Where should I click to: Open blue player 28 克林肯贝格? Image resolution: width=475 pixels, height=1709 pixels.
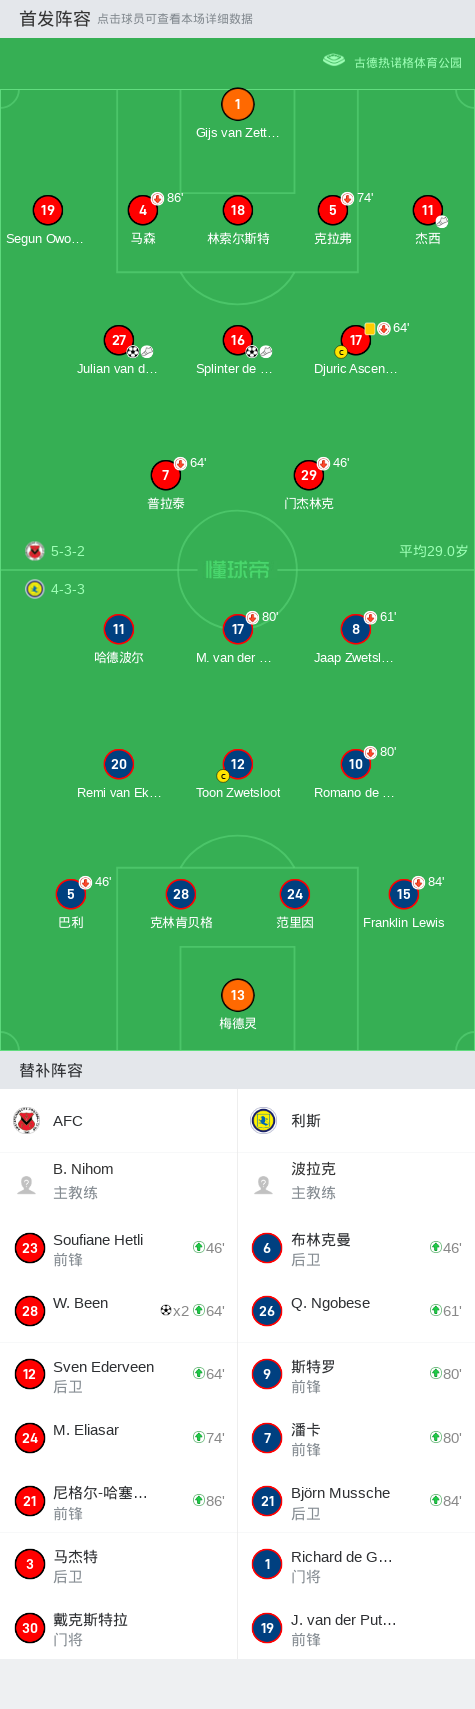pos(181,894)
